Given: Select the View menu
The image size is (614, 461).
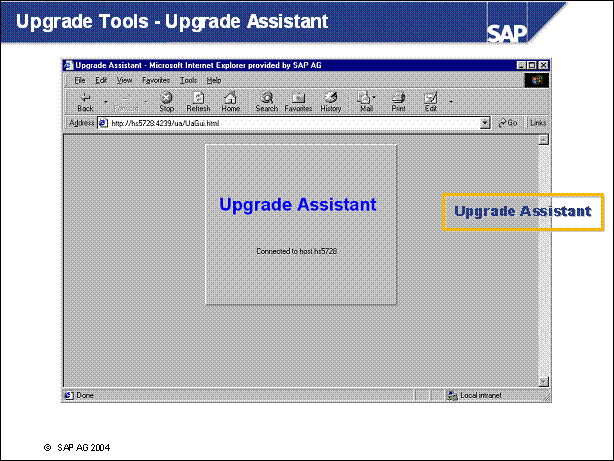Looking at the screenshot, I should click(124, 80).
